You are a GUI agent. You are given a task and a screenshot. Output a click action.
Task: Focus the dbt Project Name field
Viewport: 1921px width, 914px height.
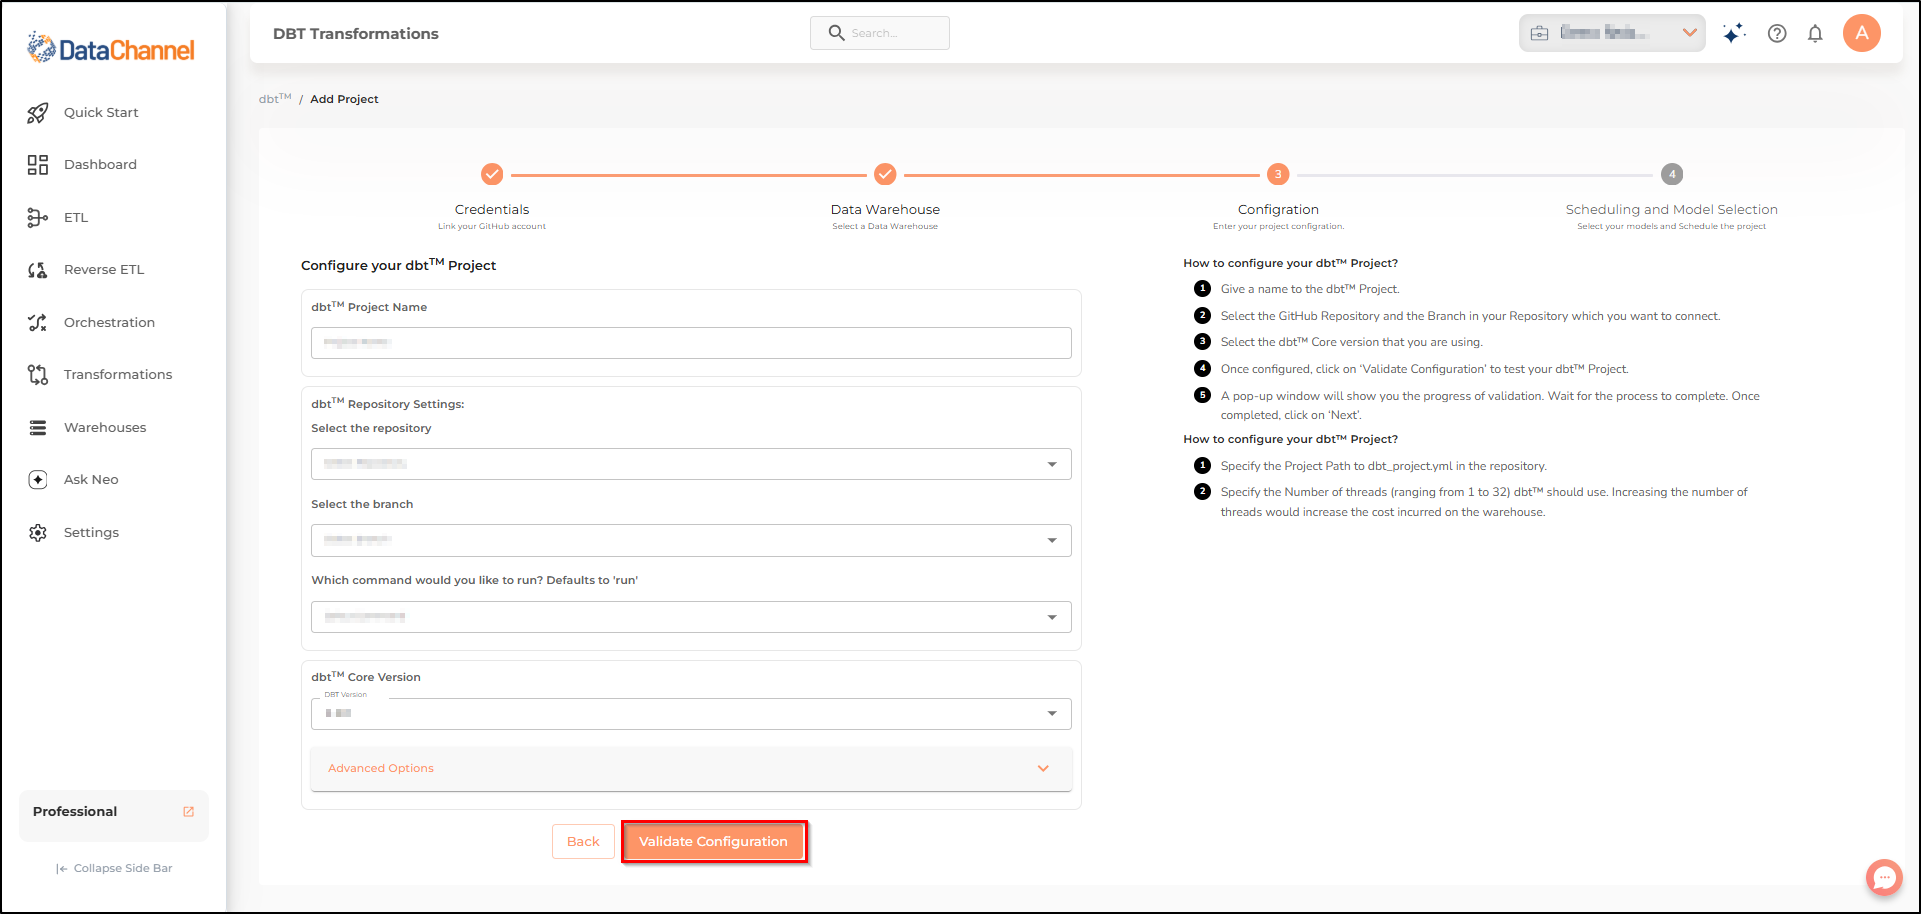pyautogui.click(x=691, y=343)
